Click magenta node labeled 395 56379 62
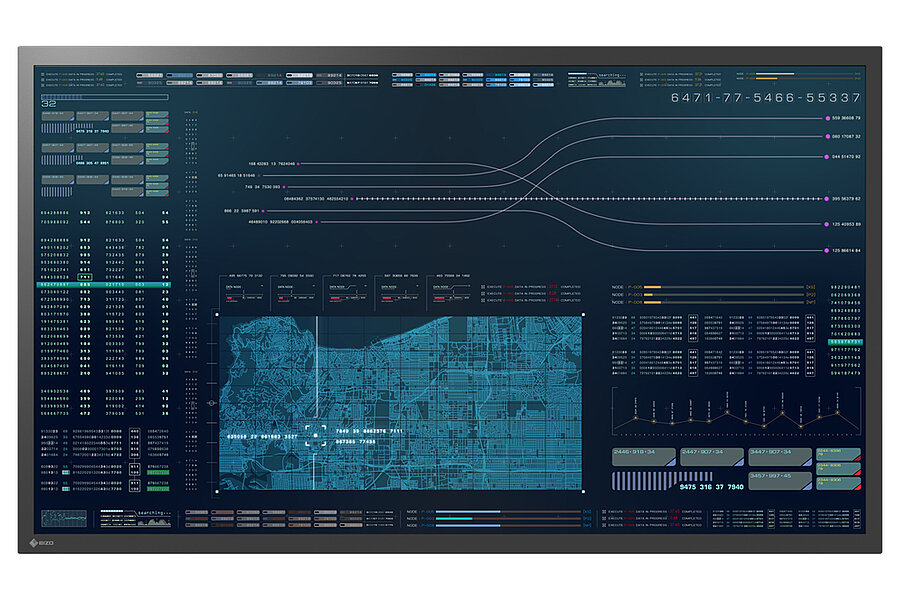Viewport: 900px width, 600px height. 827,199
